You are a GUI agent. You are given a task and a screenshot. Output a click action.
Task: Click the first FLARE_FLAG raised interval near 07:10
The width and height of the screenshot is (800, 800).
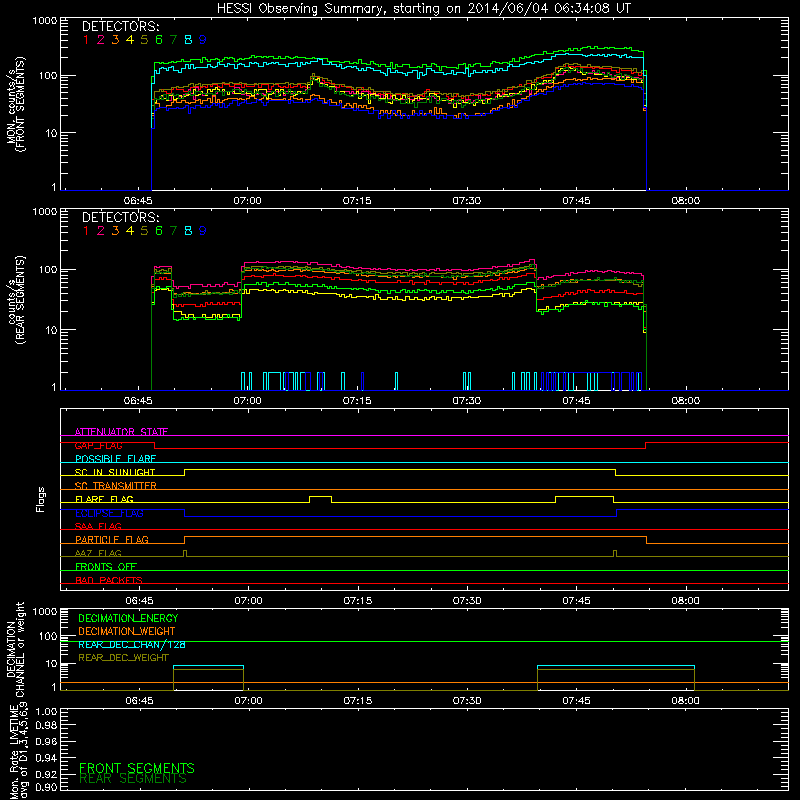click(x=320, y=499)
